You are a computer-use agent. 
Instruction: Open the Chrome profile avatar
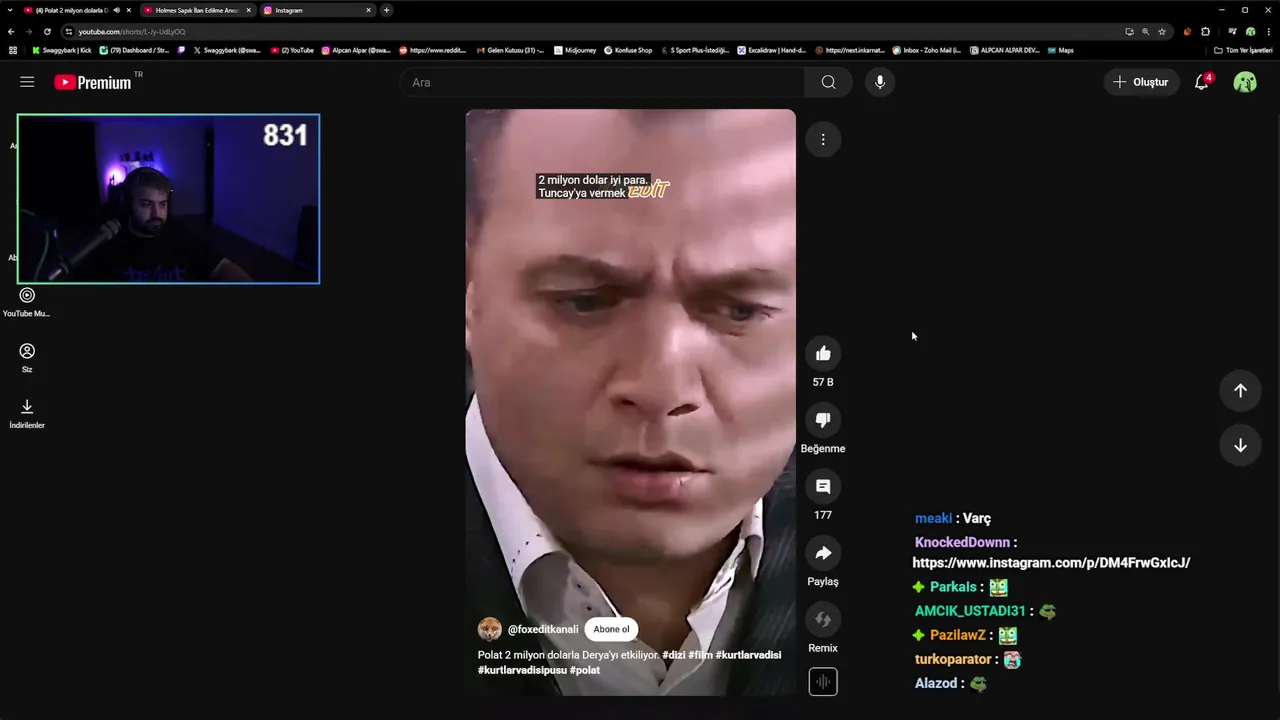click(1250, 31)
